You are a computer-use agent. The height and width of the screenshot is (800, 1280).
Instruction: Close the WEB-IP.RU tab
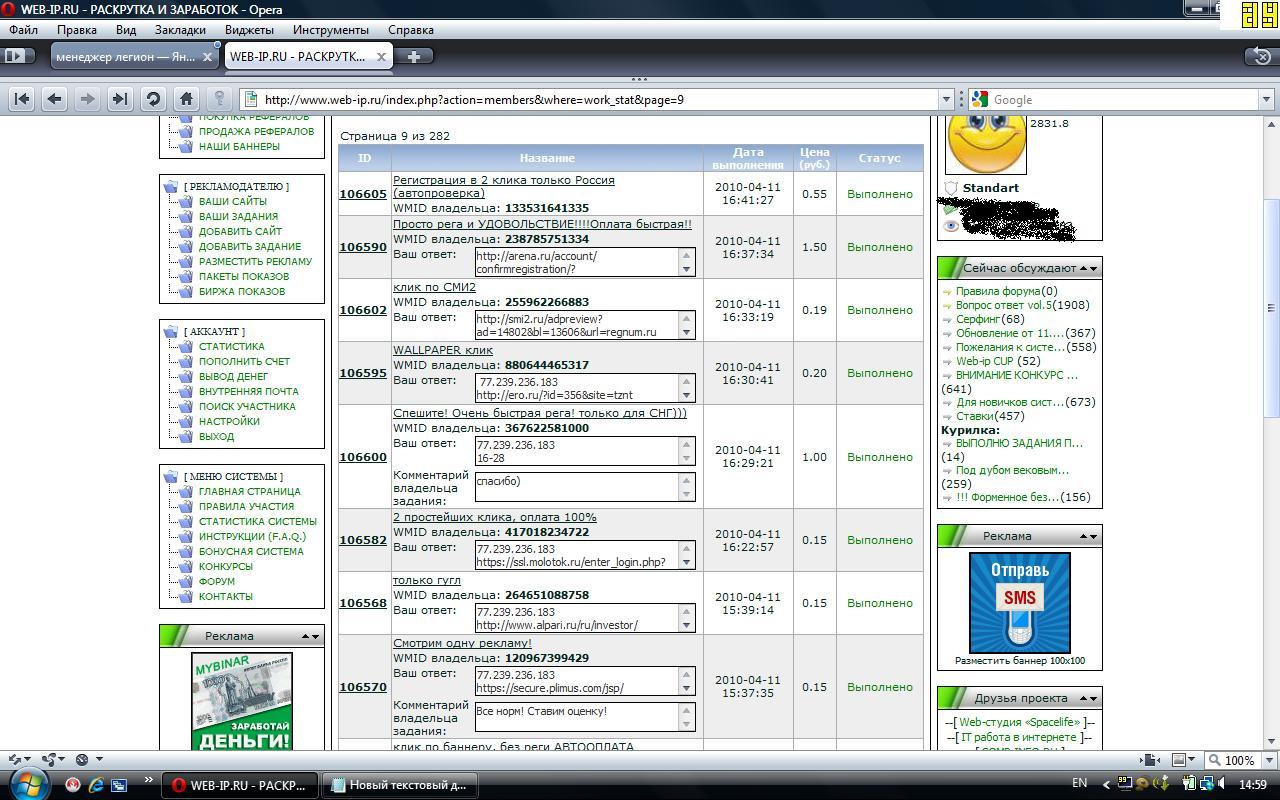(381, 57)
